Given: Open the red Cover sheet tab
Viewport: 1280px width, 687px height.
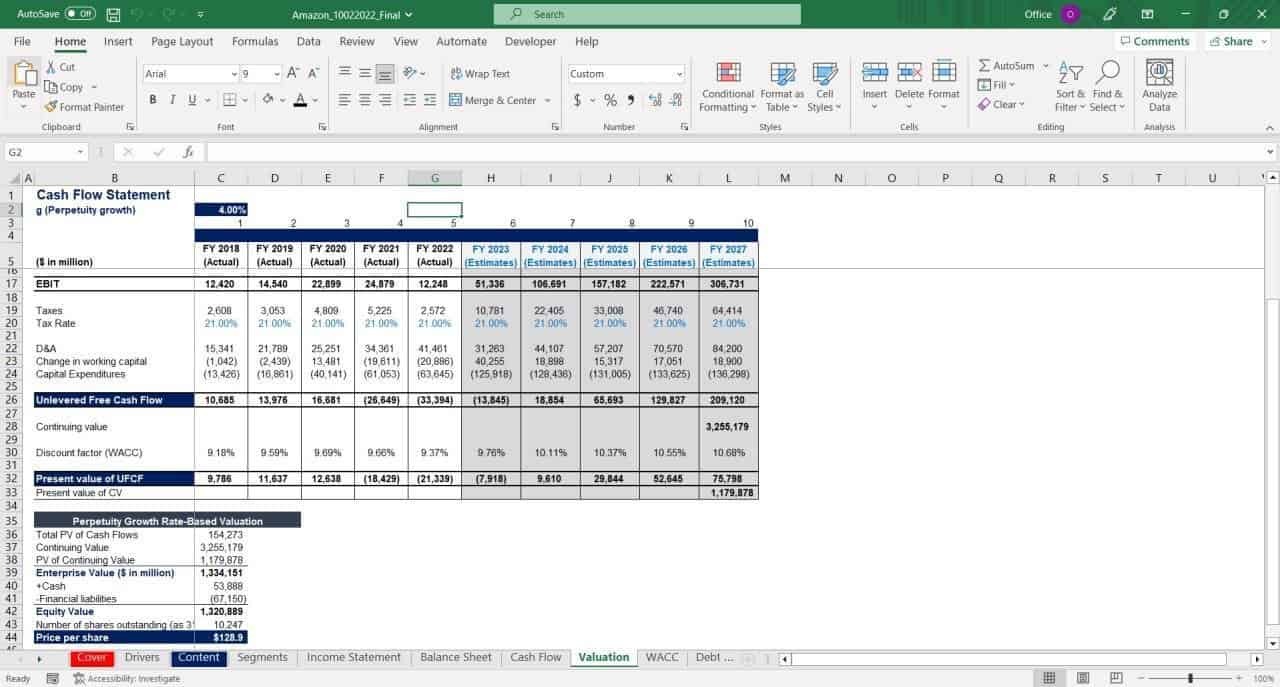Looking at the screenshot, I should click(91, 657).
